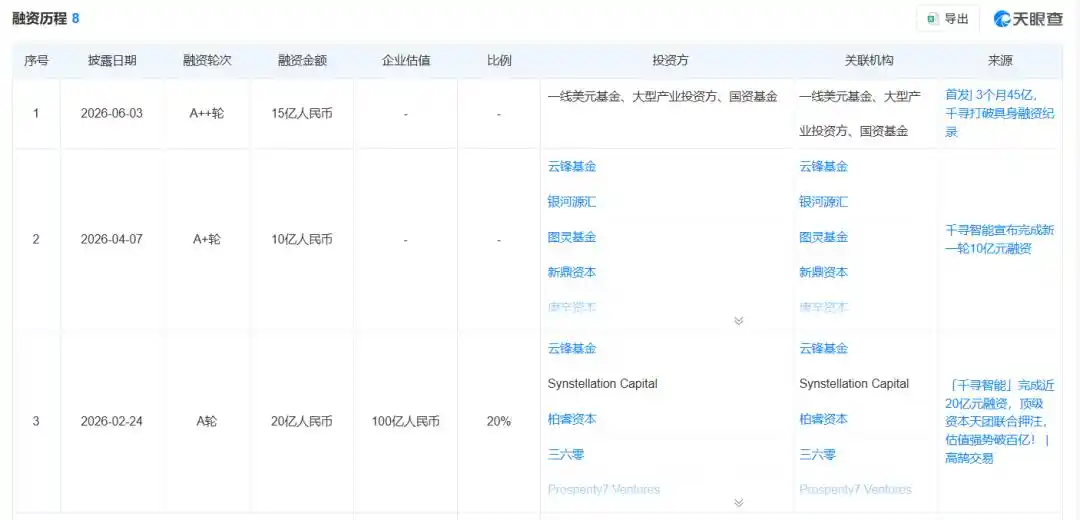Expand the A+轮 row investor list chevron
The height and width of the screenshot is (520, 1080).
739,320
